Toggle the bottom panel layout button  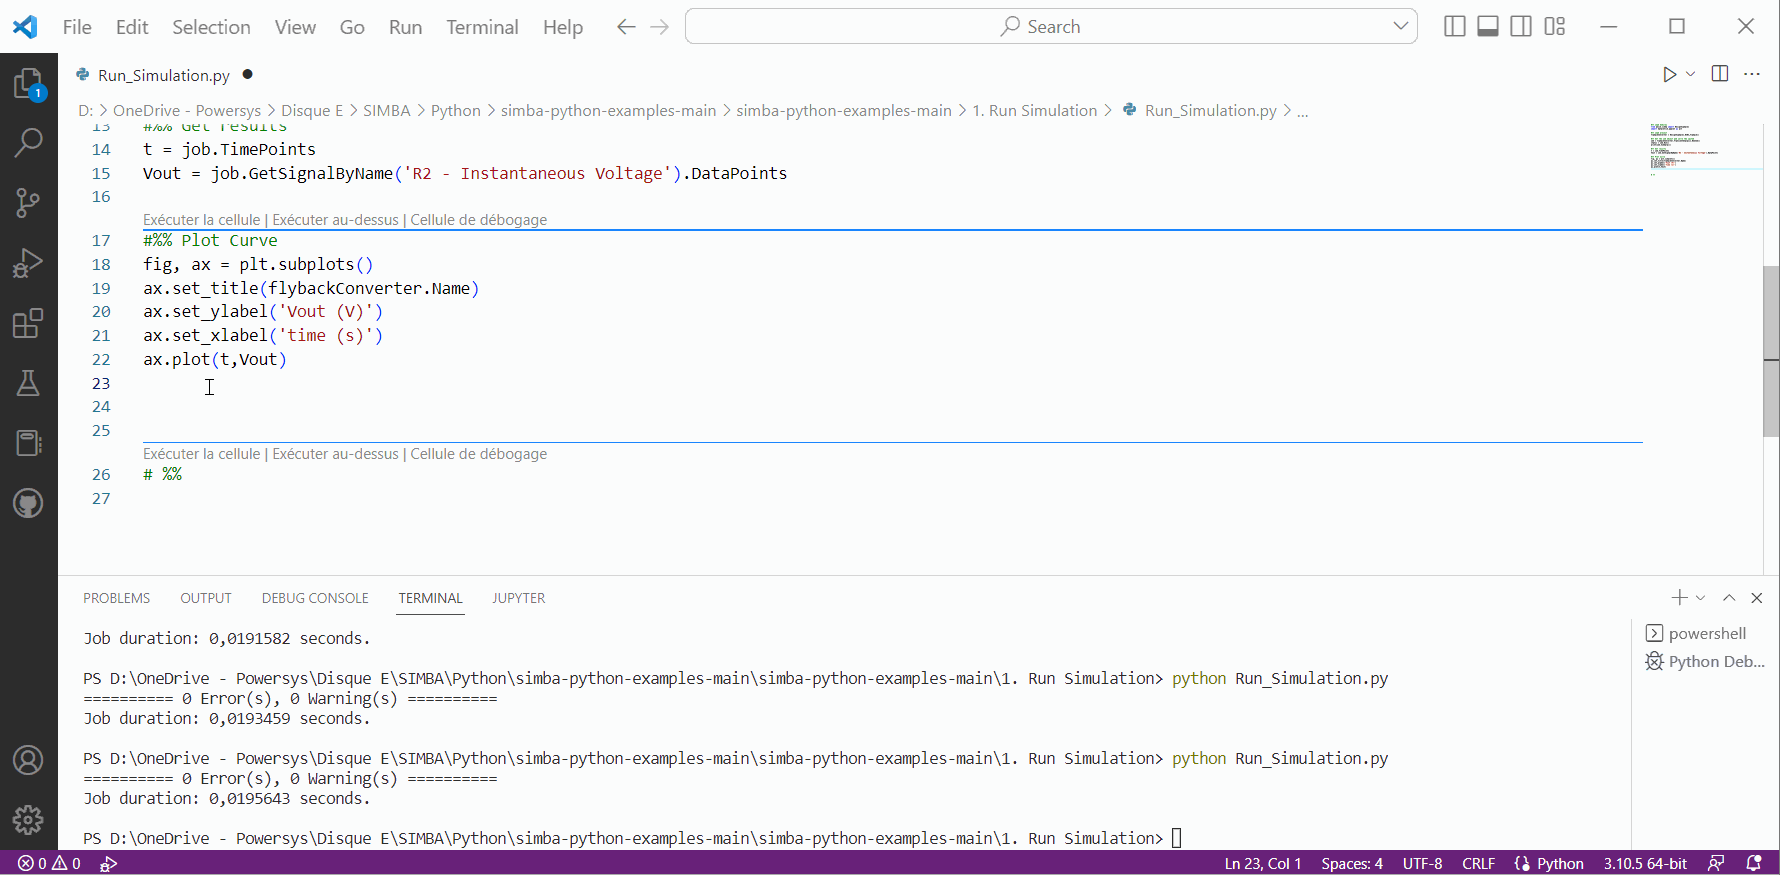pos(1488,27)
